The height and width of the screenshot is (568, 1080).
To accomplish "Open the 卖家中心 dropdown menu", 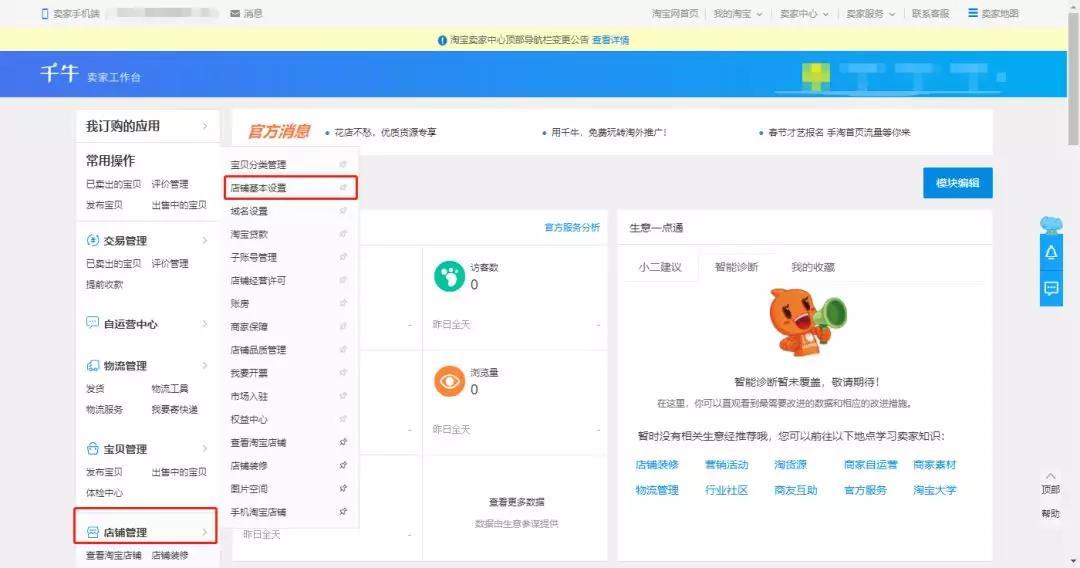I will click(x=804, y=14).
